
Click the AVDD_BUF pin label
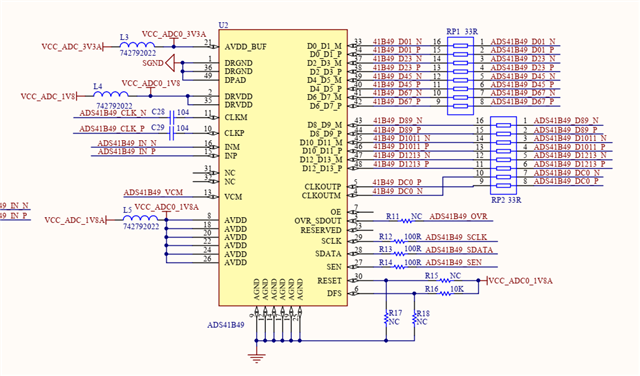point(246,47)
